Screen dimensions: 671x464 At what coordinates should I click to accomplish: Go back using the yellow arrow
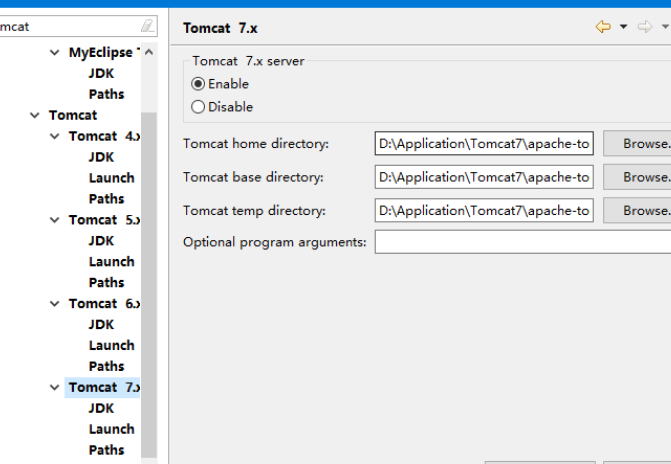pos(603,27)
